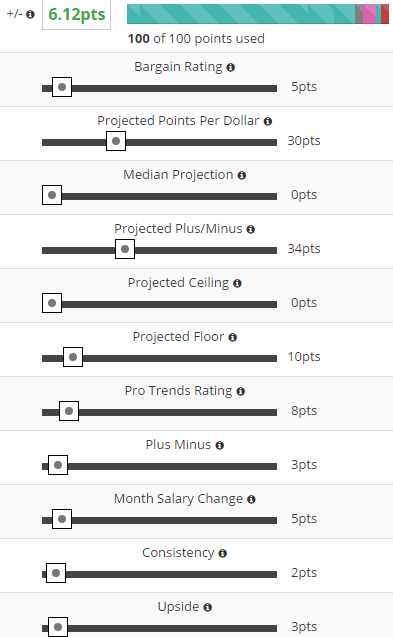Click the pink segment of the points bar

[x=369, y=14]
